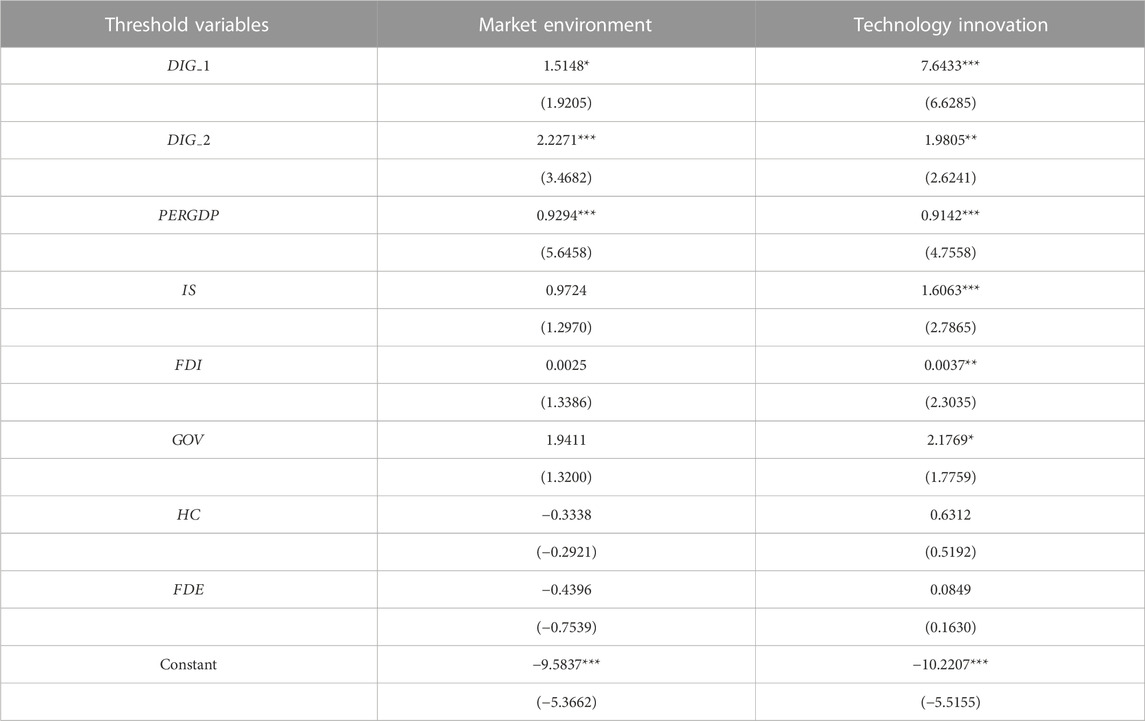Image resolution: width=1145 pixels, height=721 pixels.
Task: Click the 7.6433*** technology innovation value
Action: (x=950, y=66)
